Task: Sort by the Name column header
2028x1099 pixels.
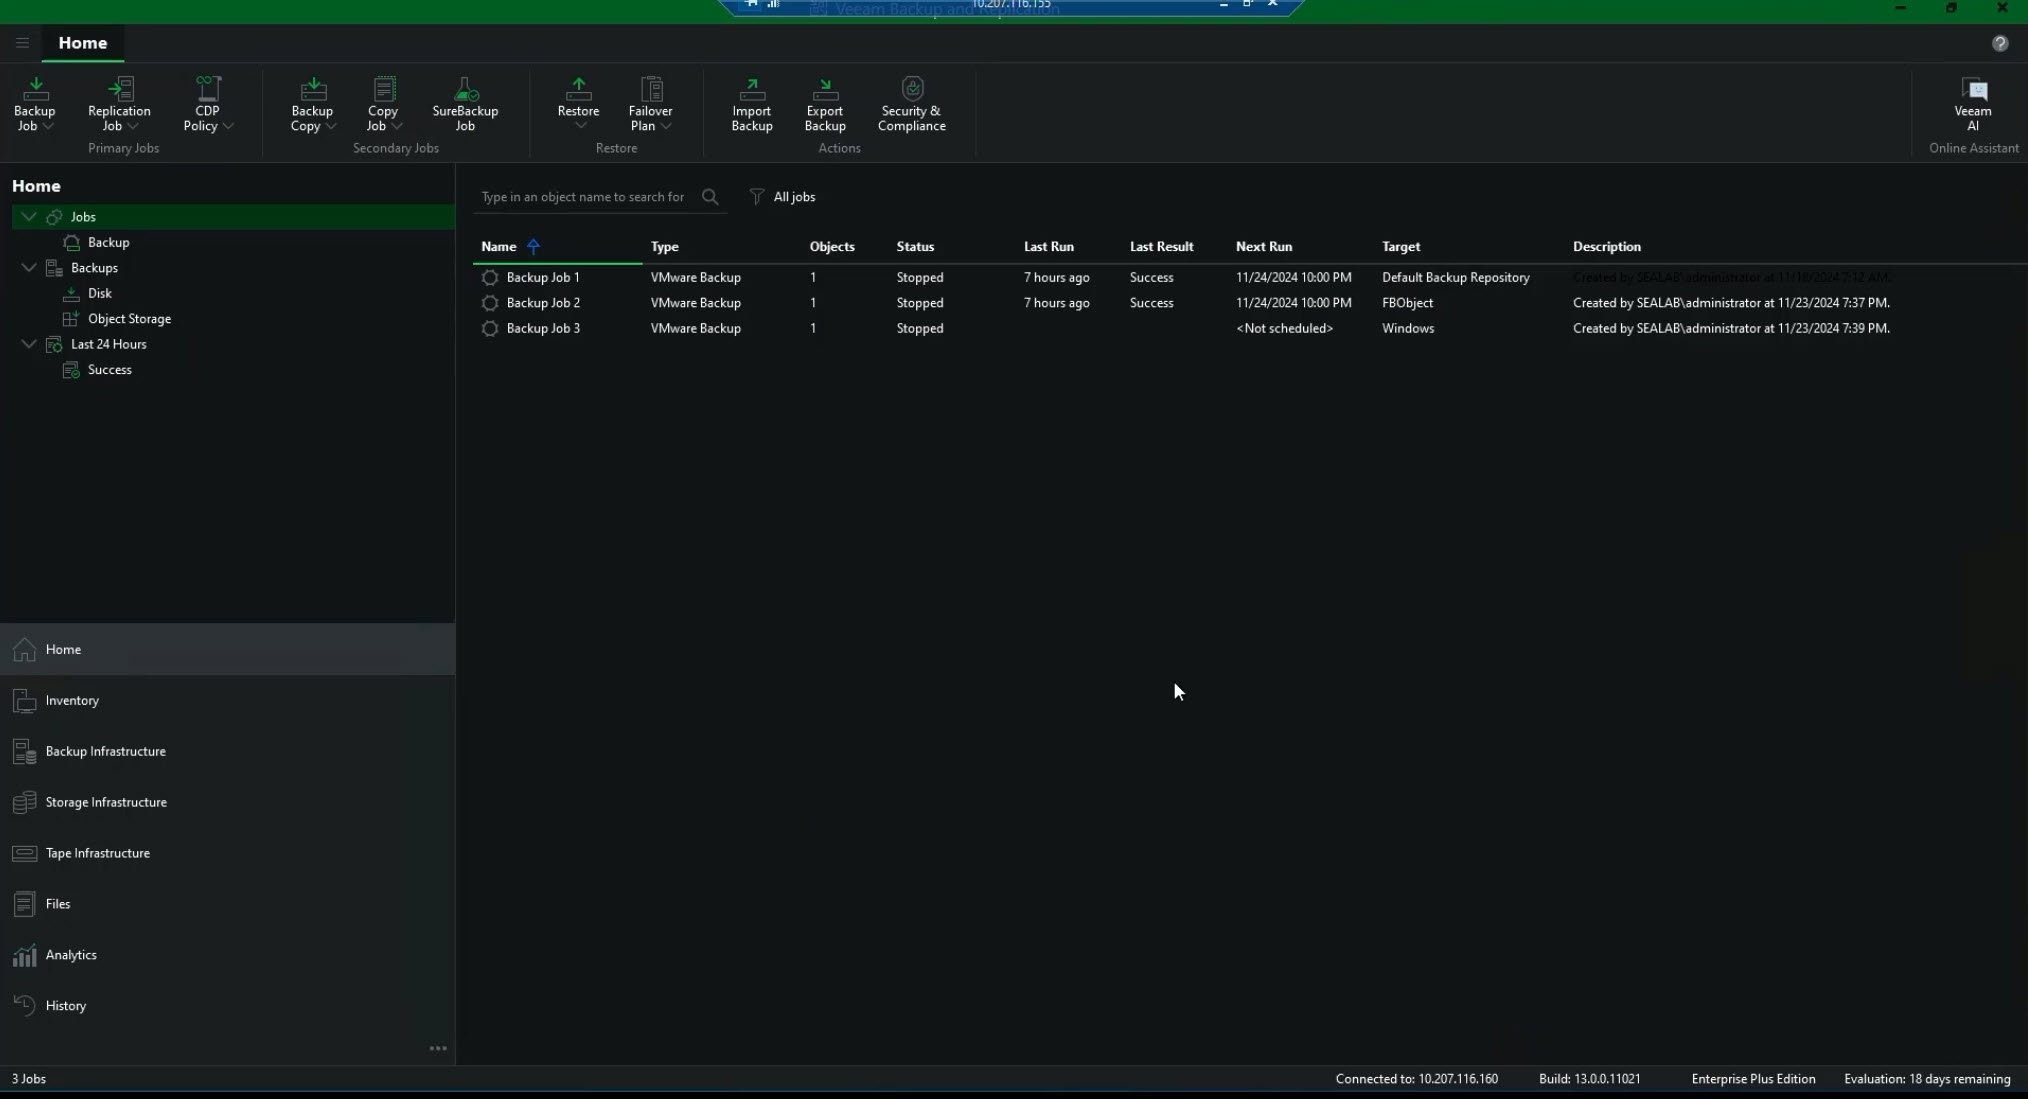Action: (498, 246)
